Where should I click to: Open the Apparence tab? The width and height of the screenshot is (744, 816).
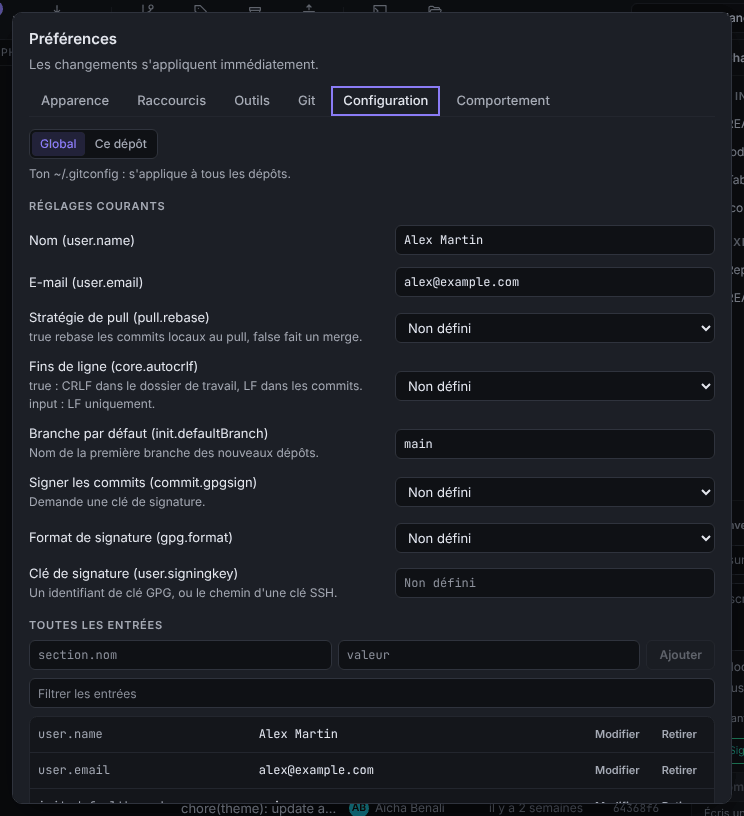coord(75,100)
